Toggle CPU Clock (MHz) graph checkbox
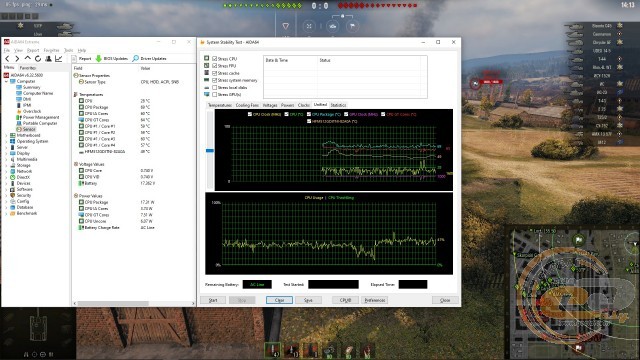The height and width of the screenshot is (360, 640). [250, 114]
